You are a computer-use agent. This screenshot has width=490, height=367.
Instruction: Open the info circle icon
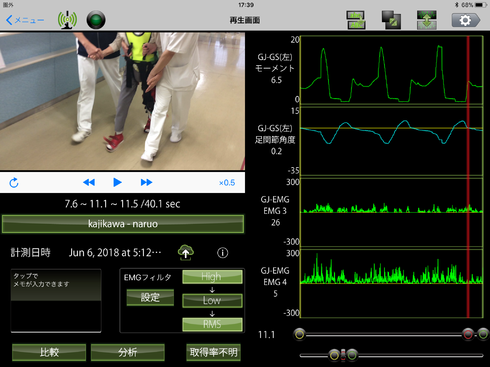(x=223, y=253)
